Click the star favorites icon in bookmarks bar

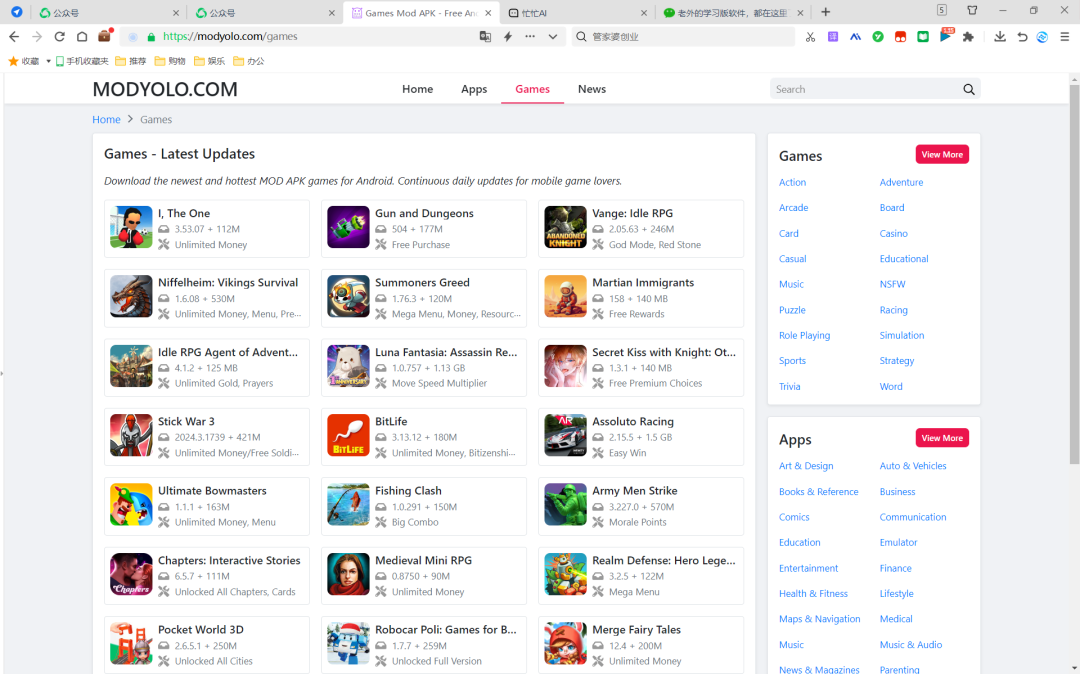tap(13, 61)
